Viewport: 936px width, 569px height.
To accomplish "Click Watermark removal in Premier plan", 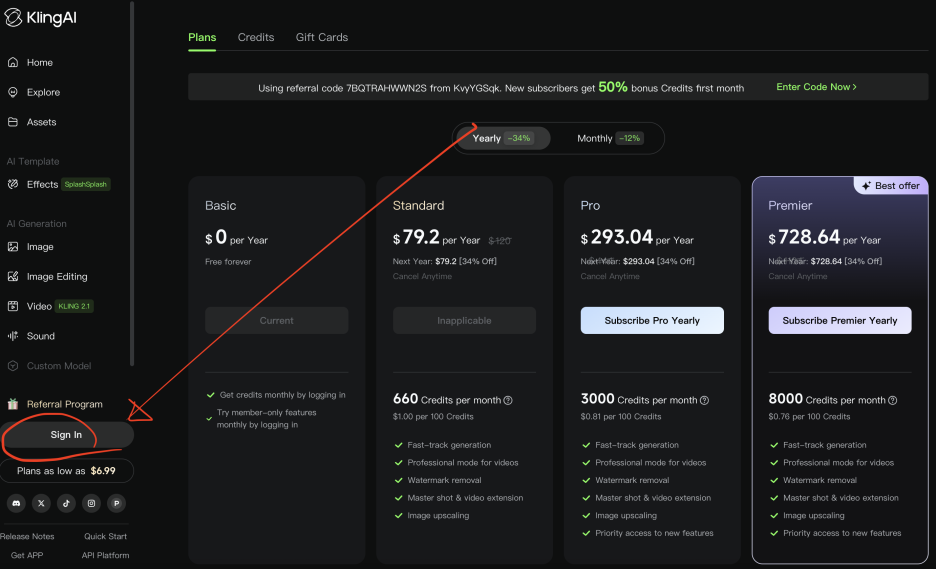I will pyautogui.click(x=820, y=481).
